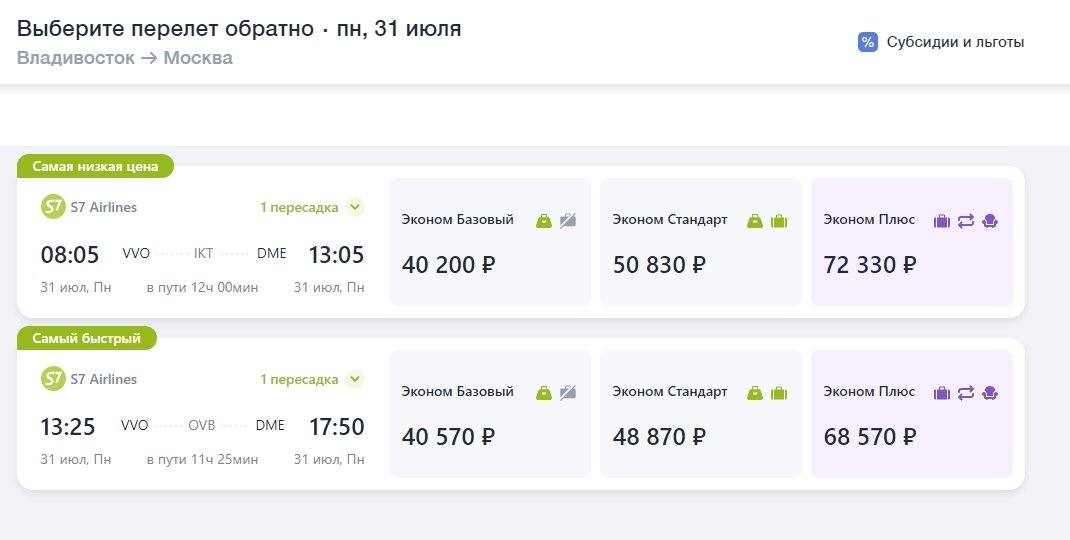The width and height of the screenshot is (1070, 540).
Task: Open the Субсидии и льготы link
Action: [955, 42]
